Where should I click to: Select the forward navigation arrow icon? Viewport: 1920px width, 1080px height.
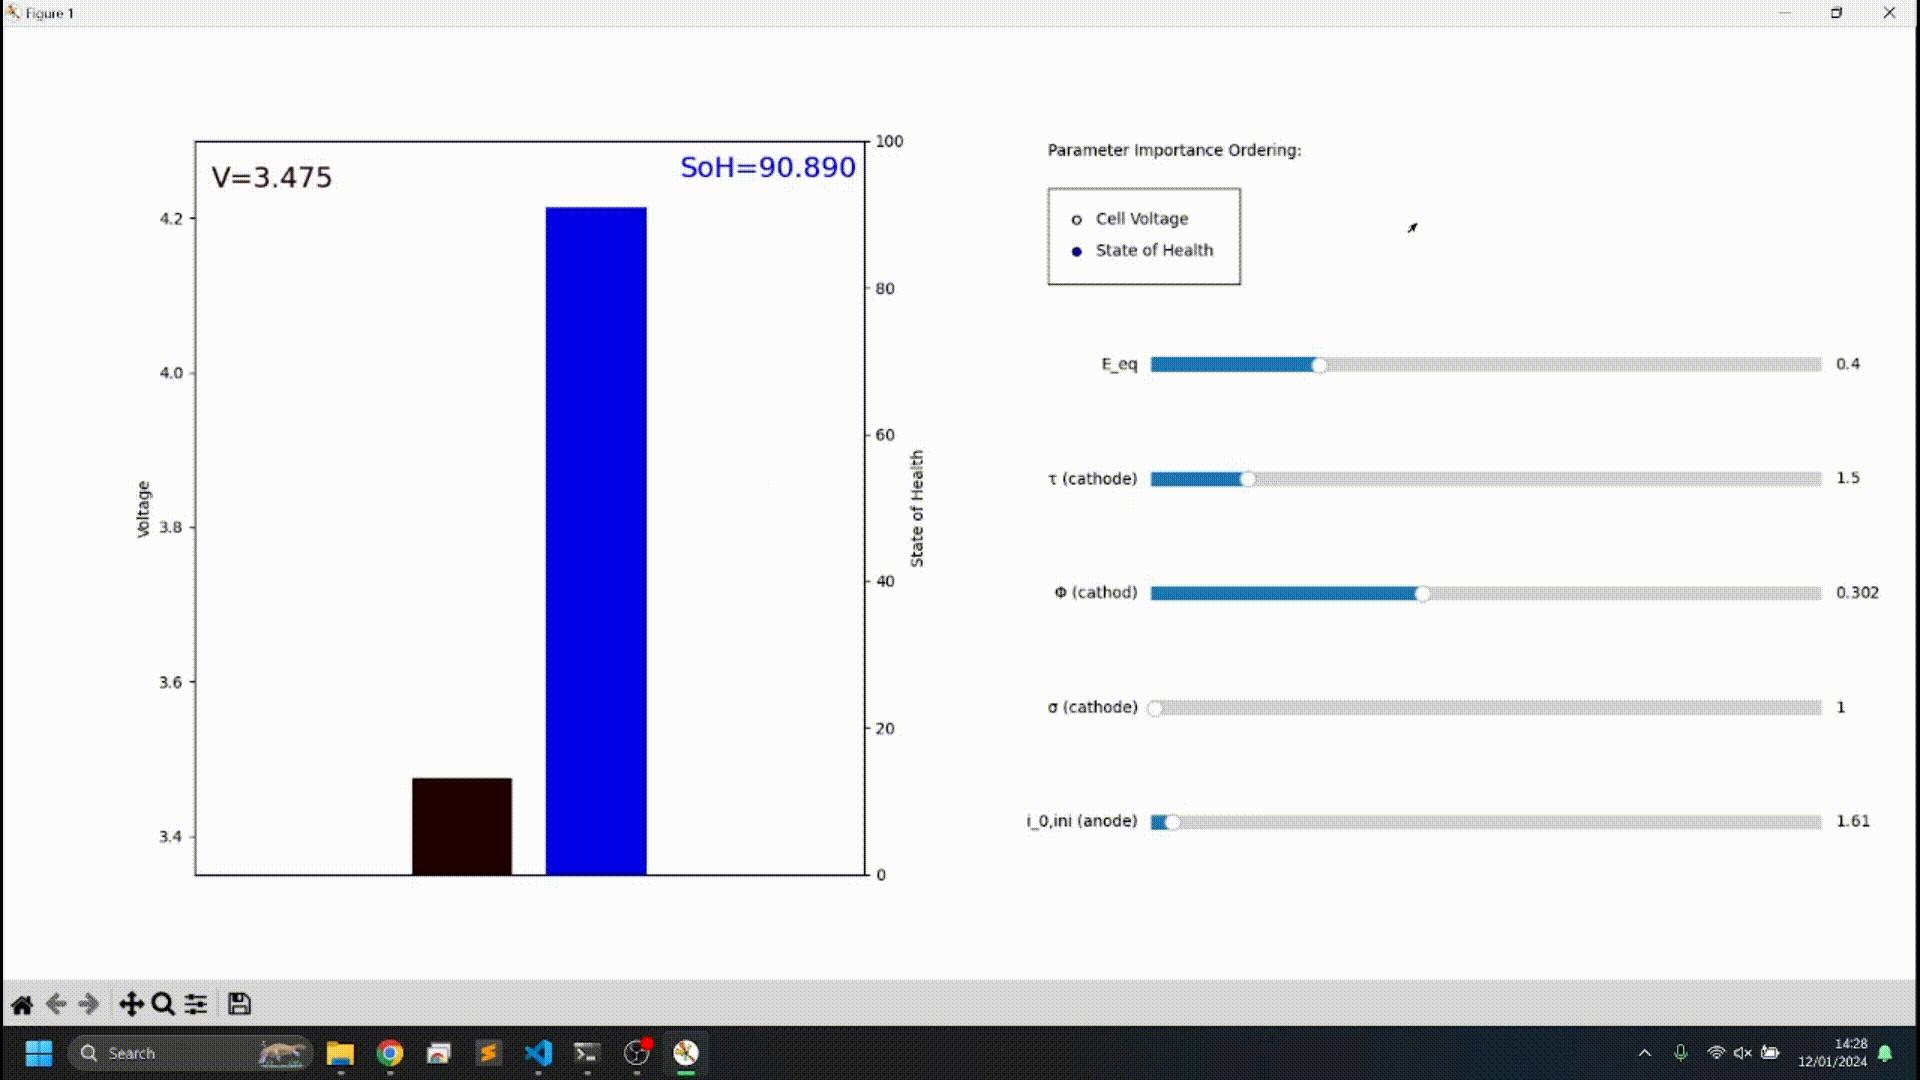pyautogui.click(x=88, y=1004)
